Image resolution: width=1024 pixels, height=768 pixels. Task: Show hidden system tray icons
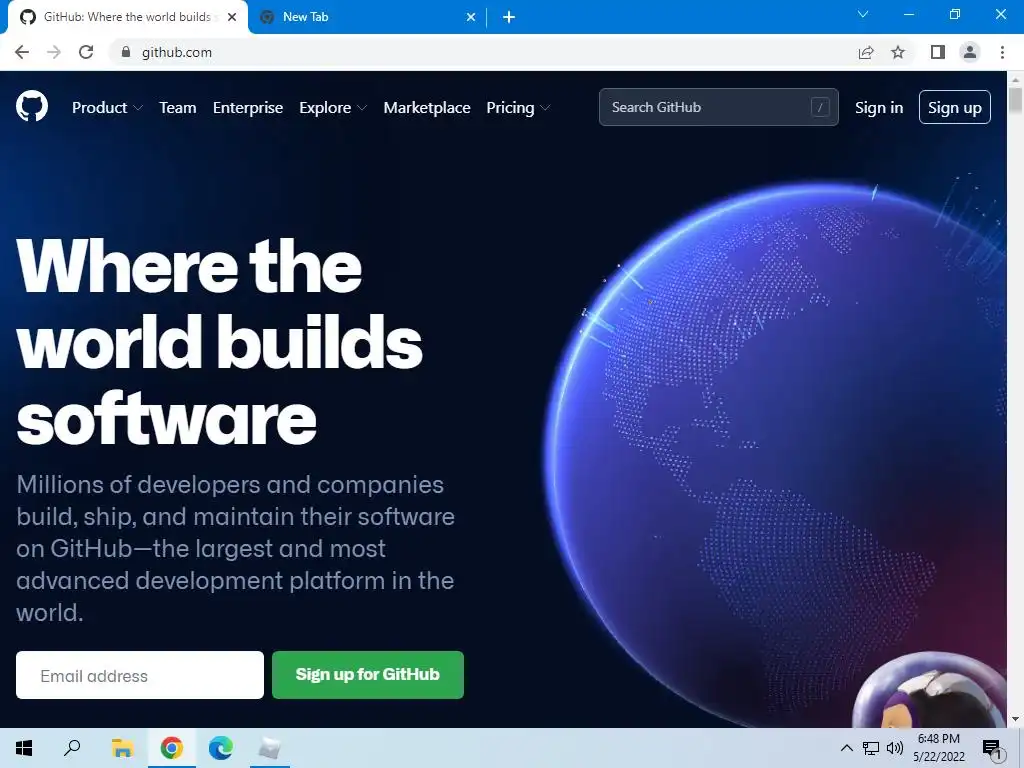[846, 748]
